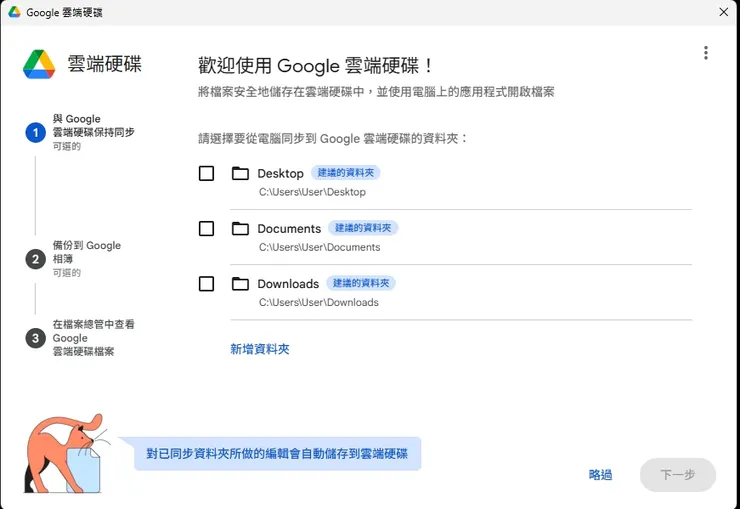Open the three-dot more options menu
This screenshot has width=740, height=509.
click(706, 53)
